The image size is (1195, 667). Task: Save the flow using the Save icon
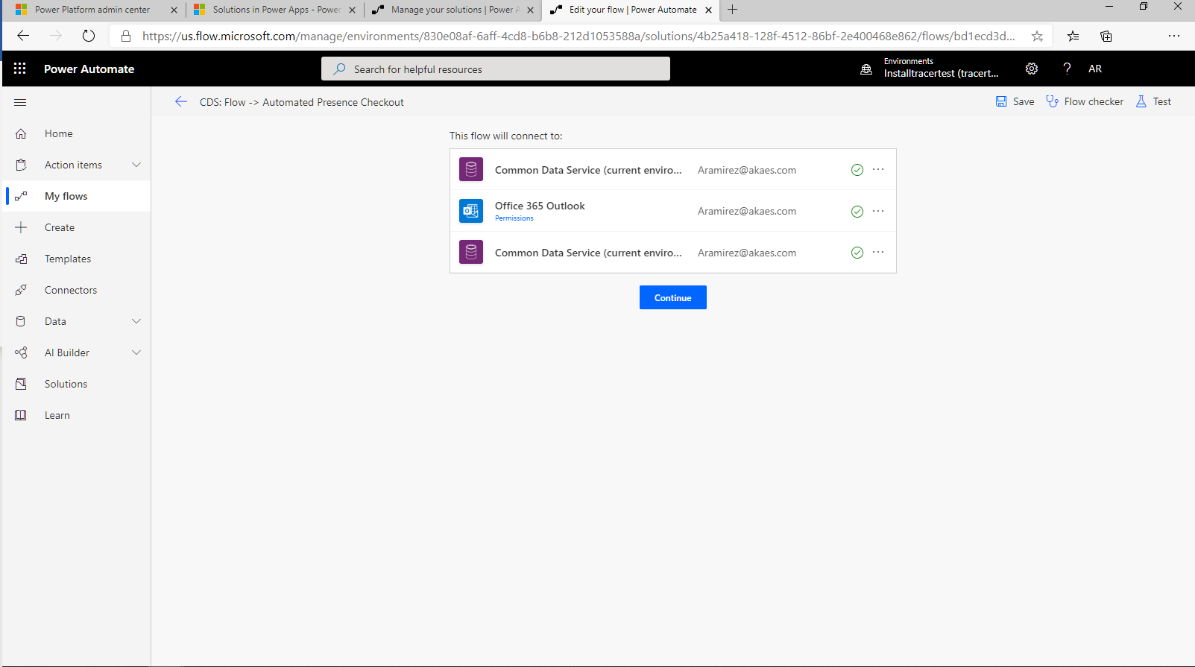point(1014,101)
